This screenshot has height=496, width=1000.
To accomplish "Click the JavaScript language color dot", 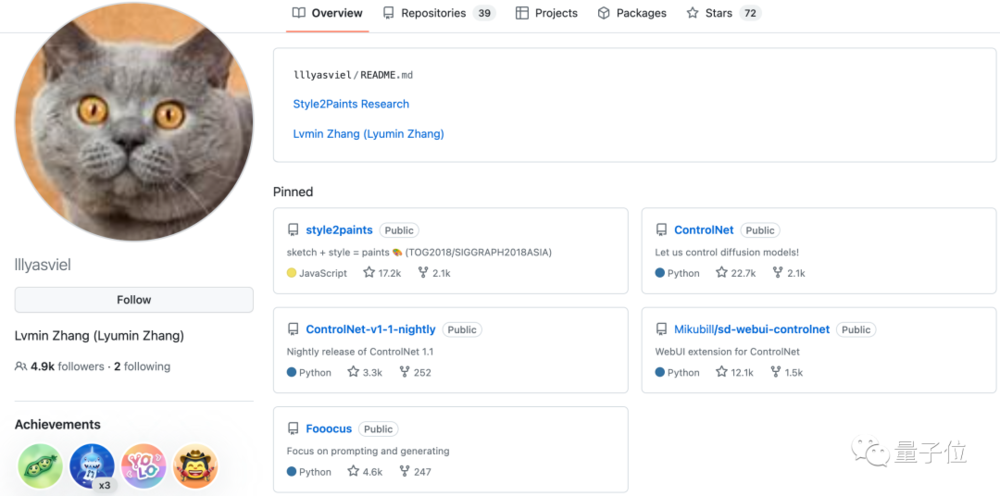I will [291, 273].
